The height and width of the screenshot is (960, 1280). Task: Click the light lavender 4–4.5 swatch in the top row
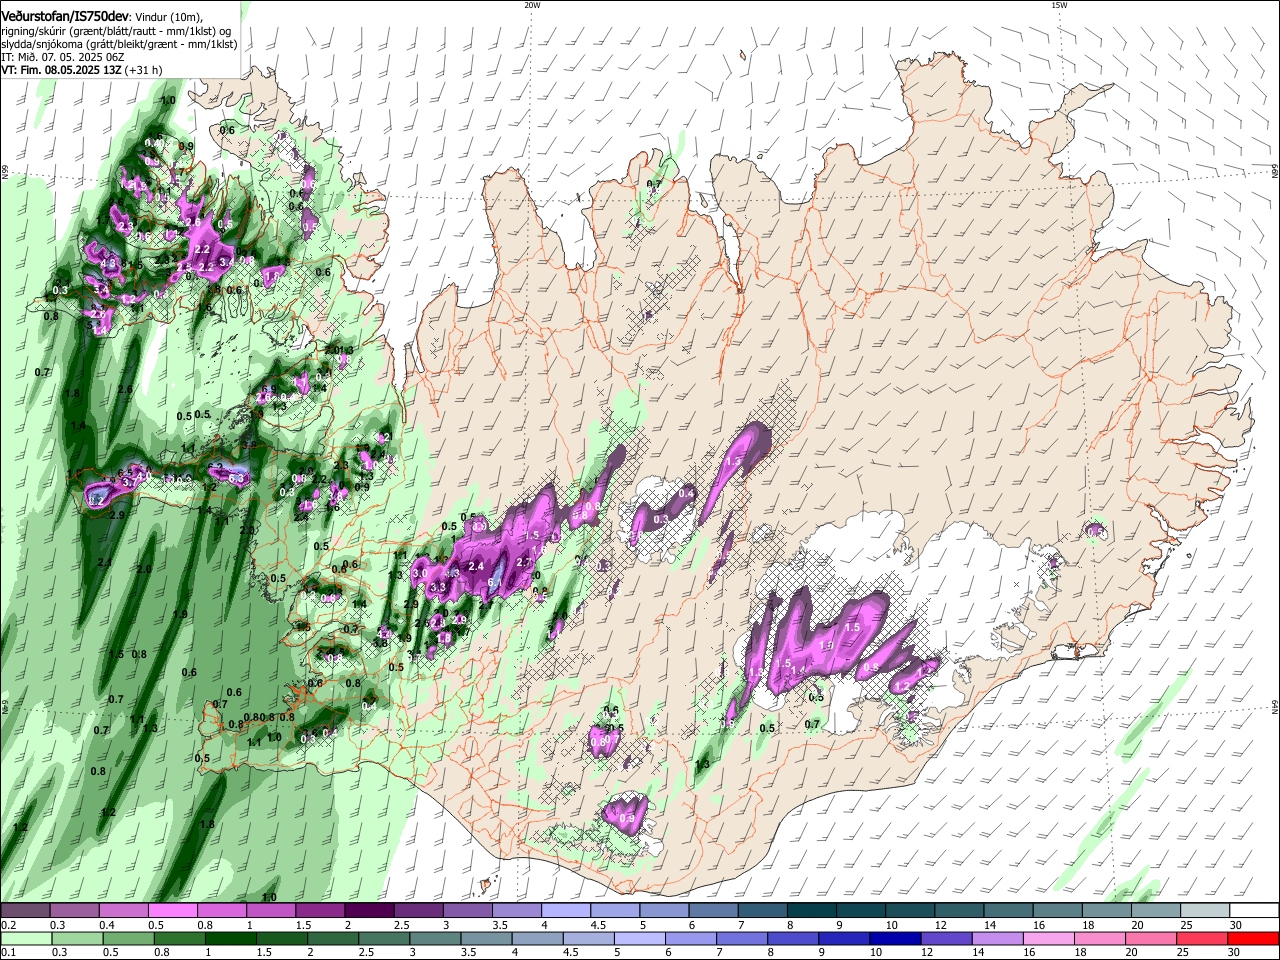565,911
